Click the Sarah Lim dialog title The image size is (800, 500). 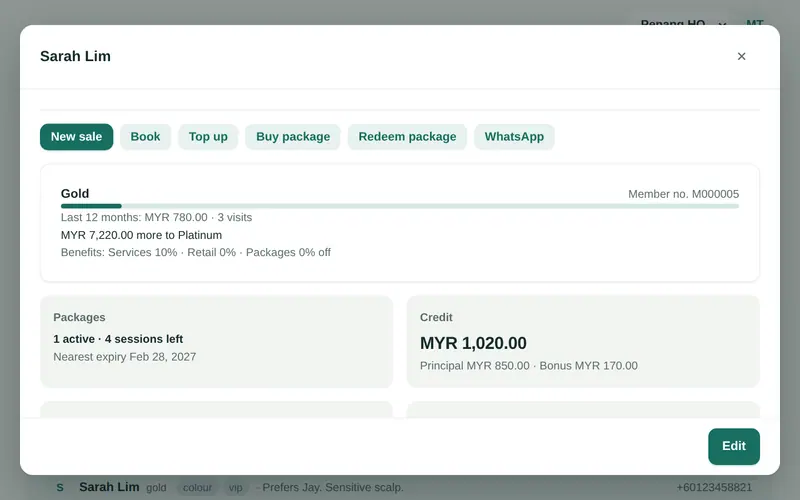click(76, 56)
